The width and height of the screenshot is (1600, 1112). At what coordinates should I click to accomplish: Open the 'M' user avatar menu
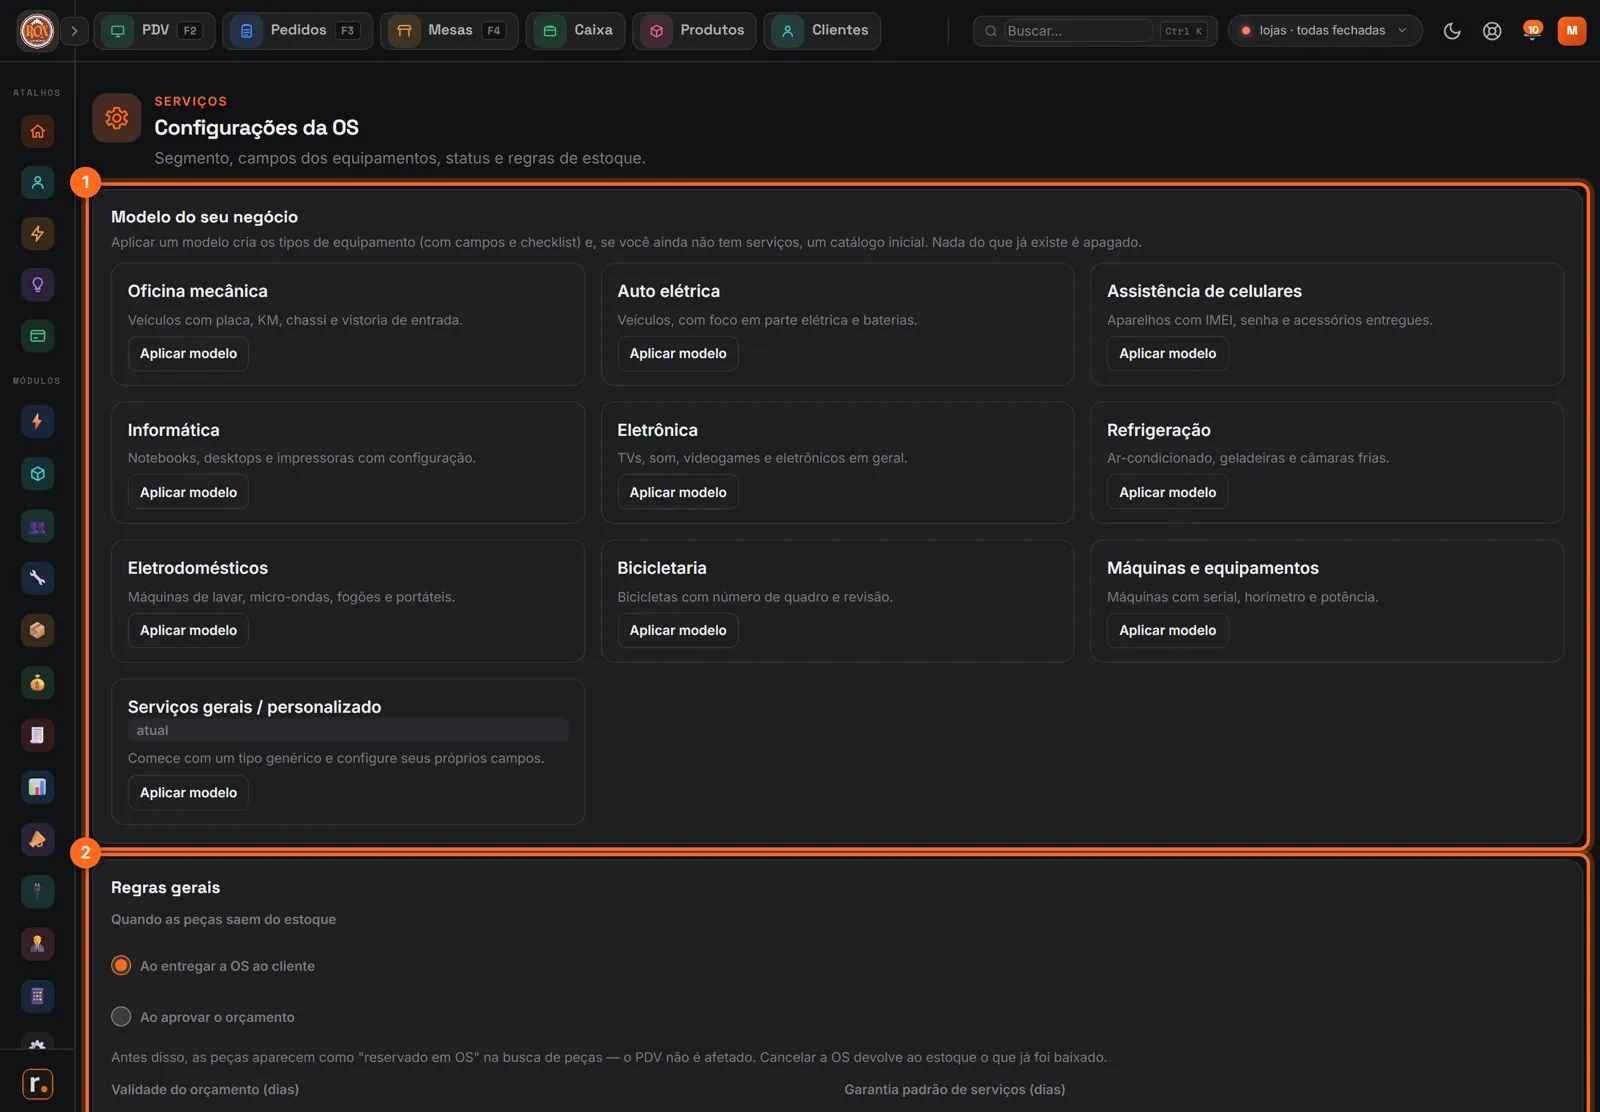pos(1572,31)
